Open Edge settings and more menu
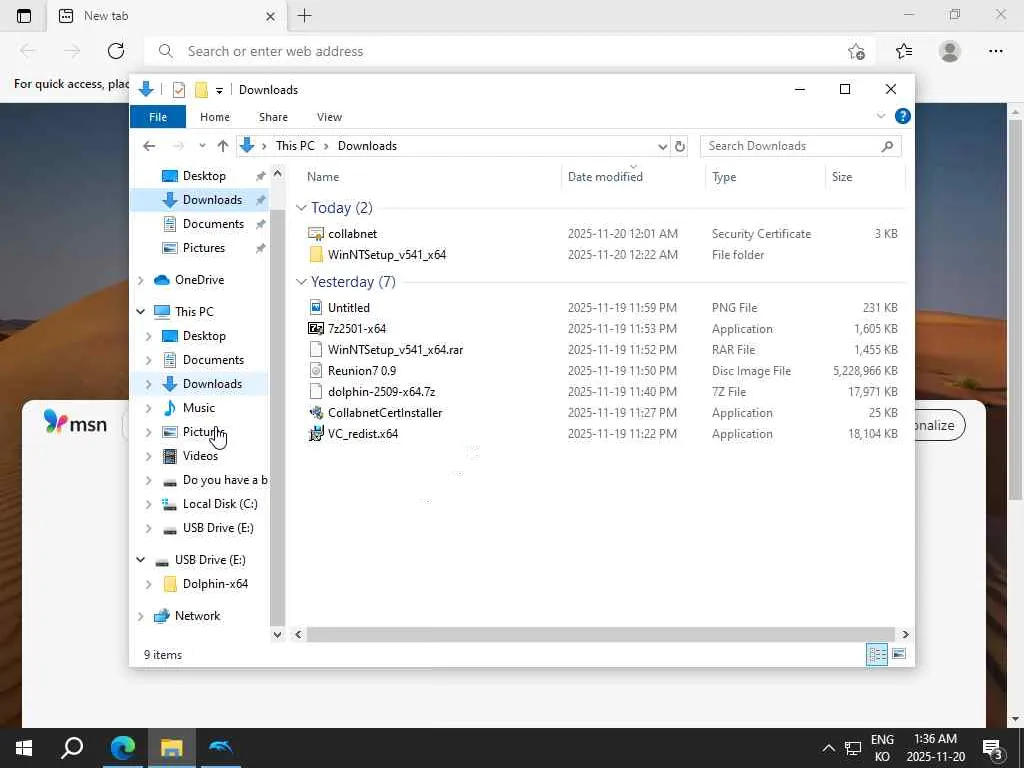Screen dimensions: 1024x768 coord(995,51)
